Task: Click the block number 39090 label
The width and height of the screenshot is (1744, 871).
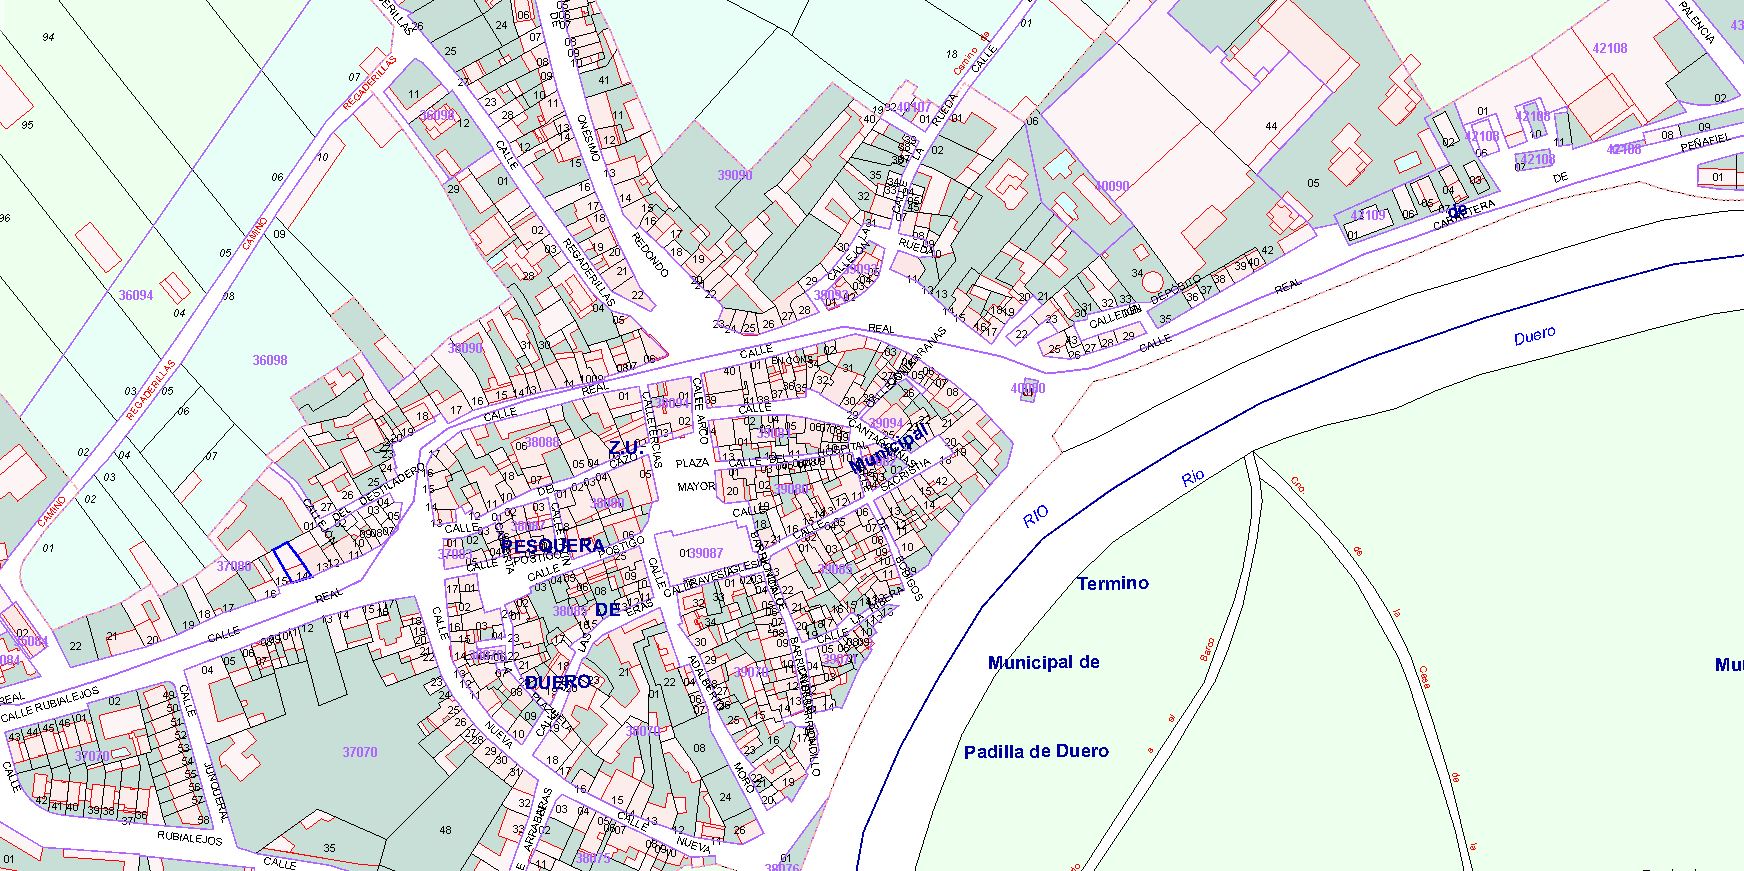Action: (735, 175)
